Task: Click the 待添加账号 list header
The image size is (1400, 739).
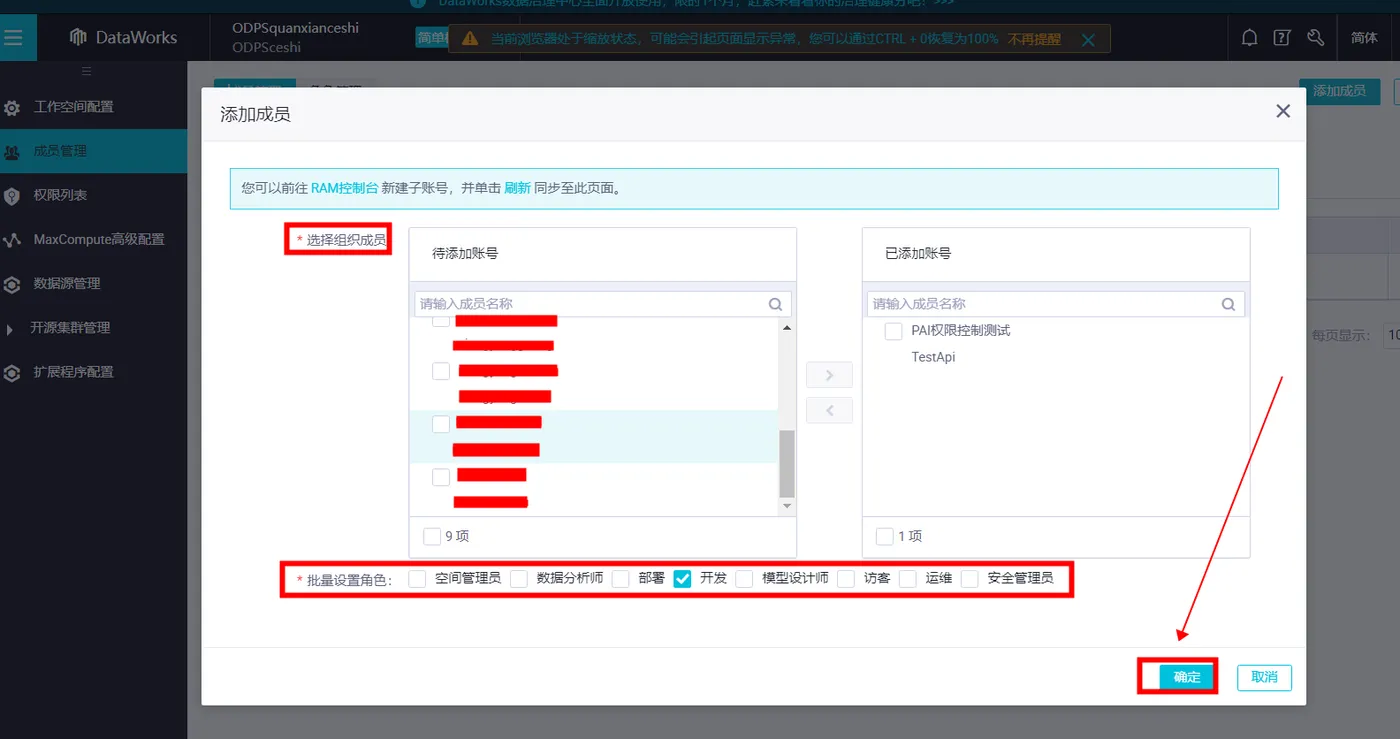Action: (x=603, y=254)
